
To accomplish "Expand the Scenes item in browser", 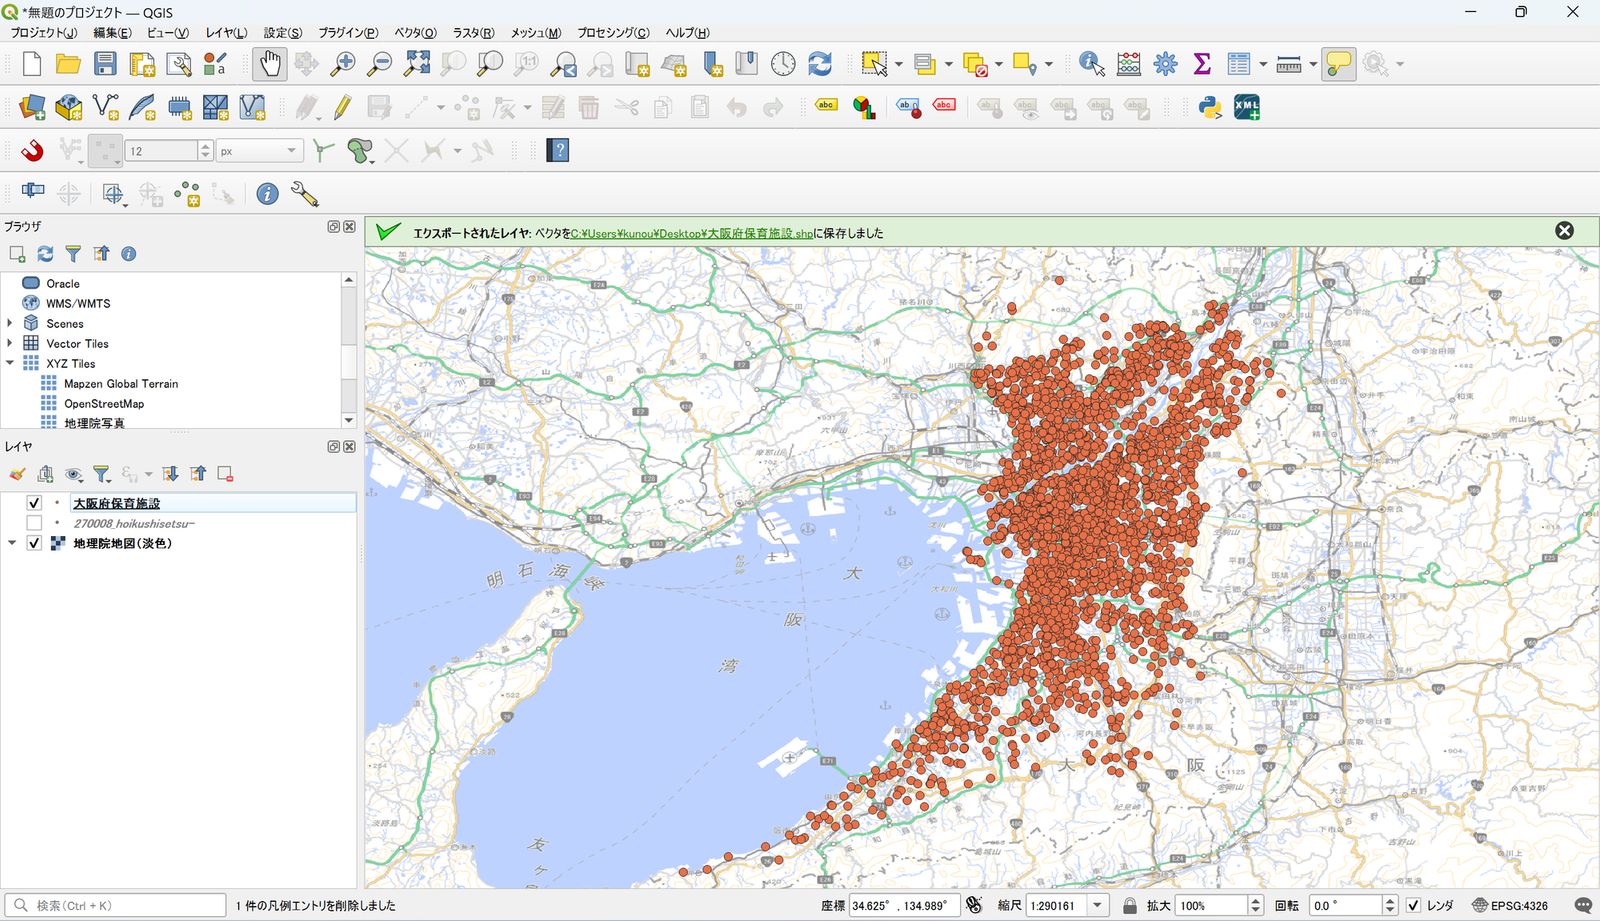I will click(10, 323).
